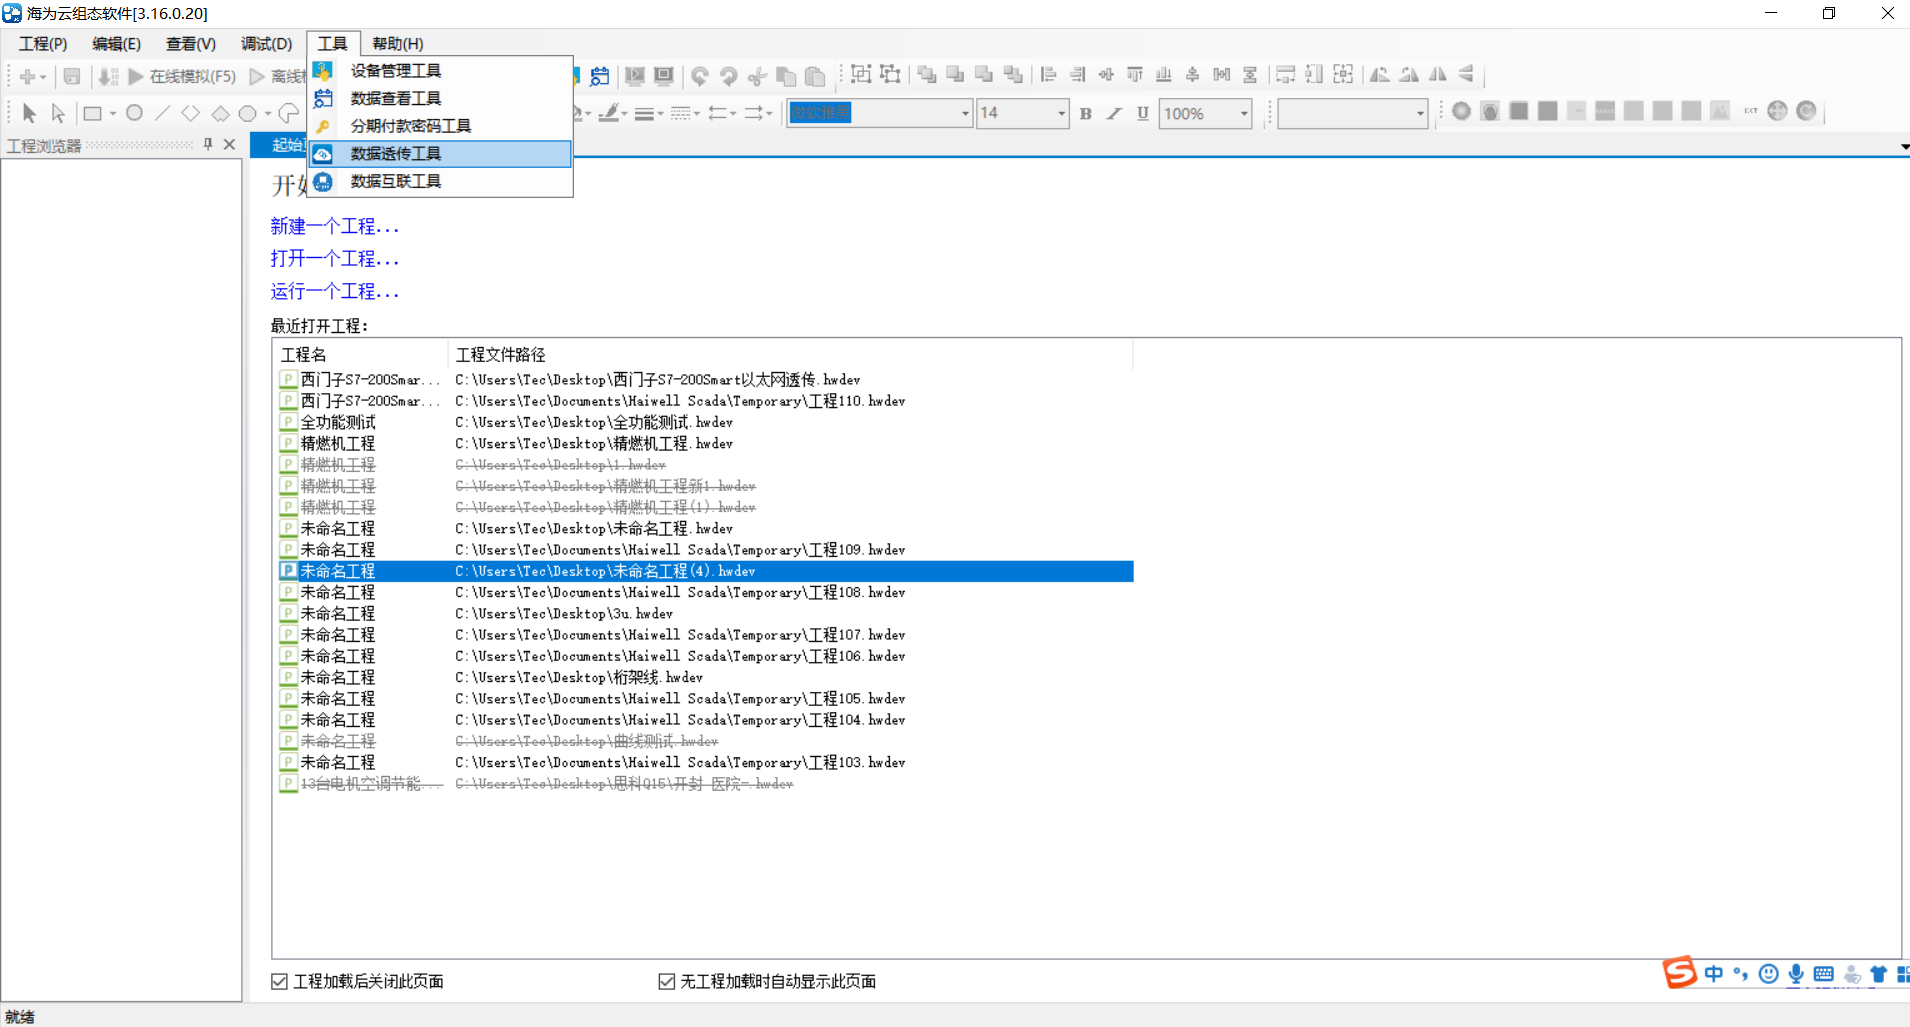Viewport: 1910px width, 1027px height.
Task: Click the Align bottom icon
Action: pyautogui.click(x=1163, y=75)
